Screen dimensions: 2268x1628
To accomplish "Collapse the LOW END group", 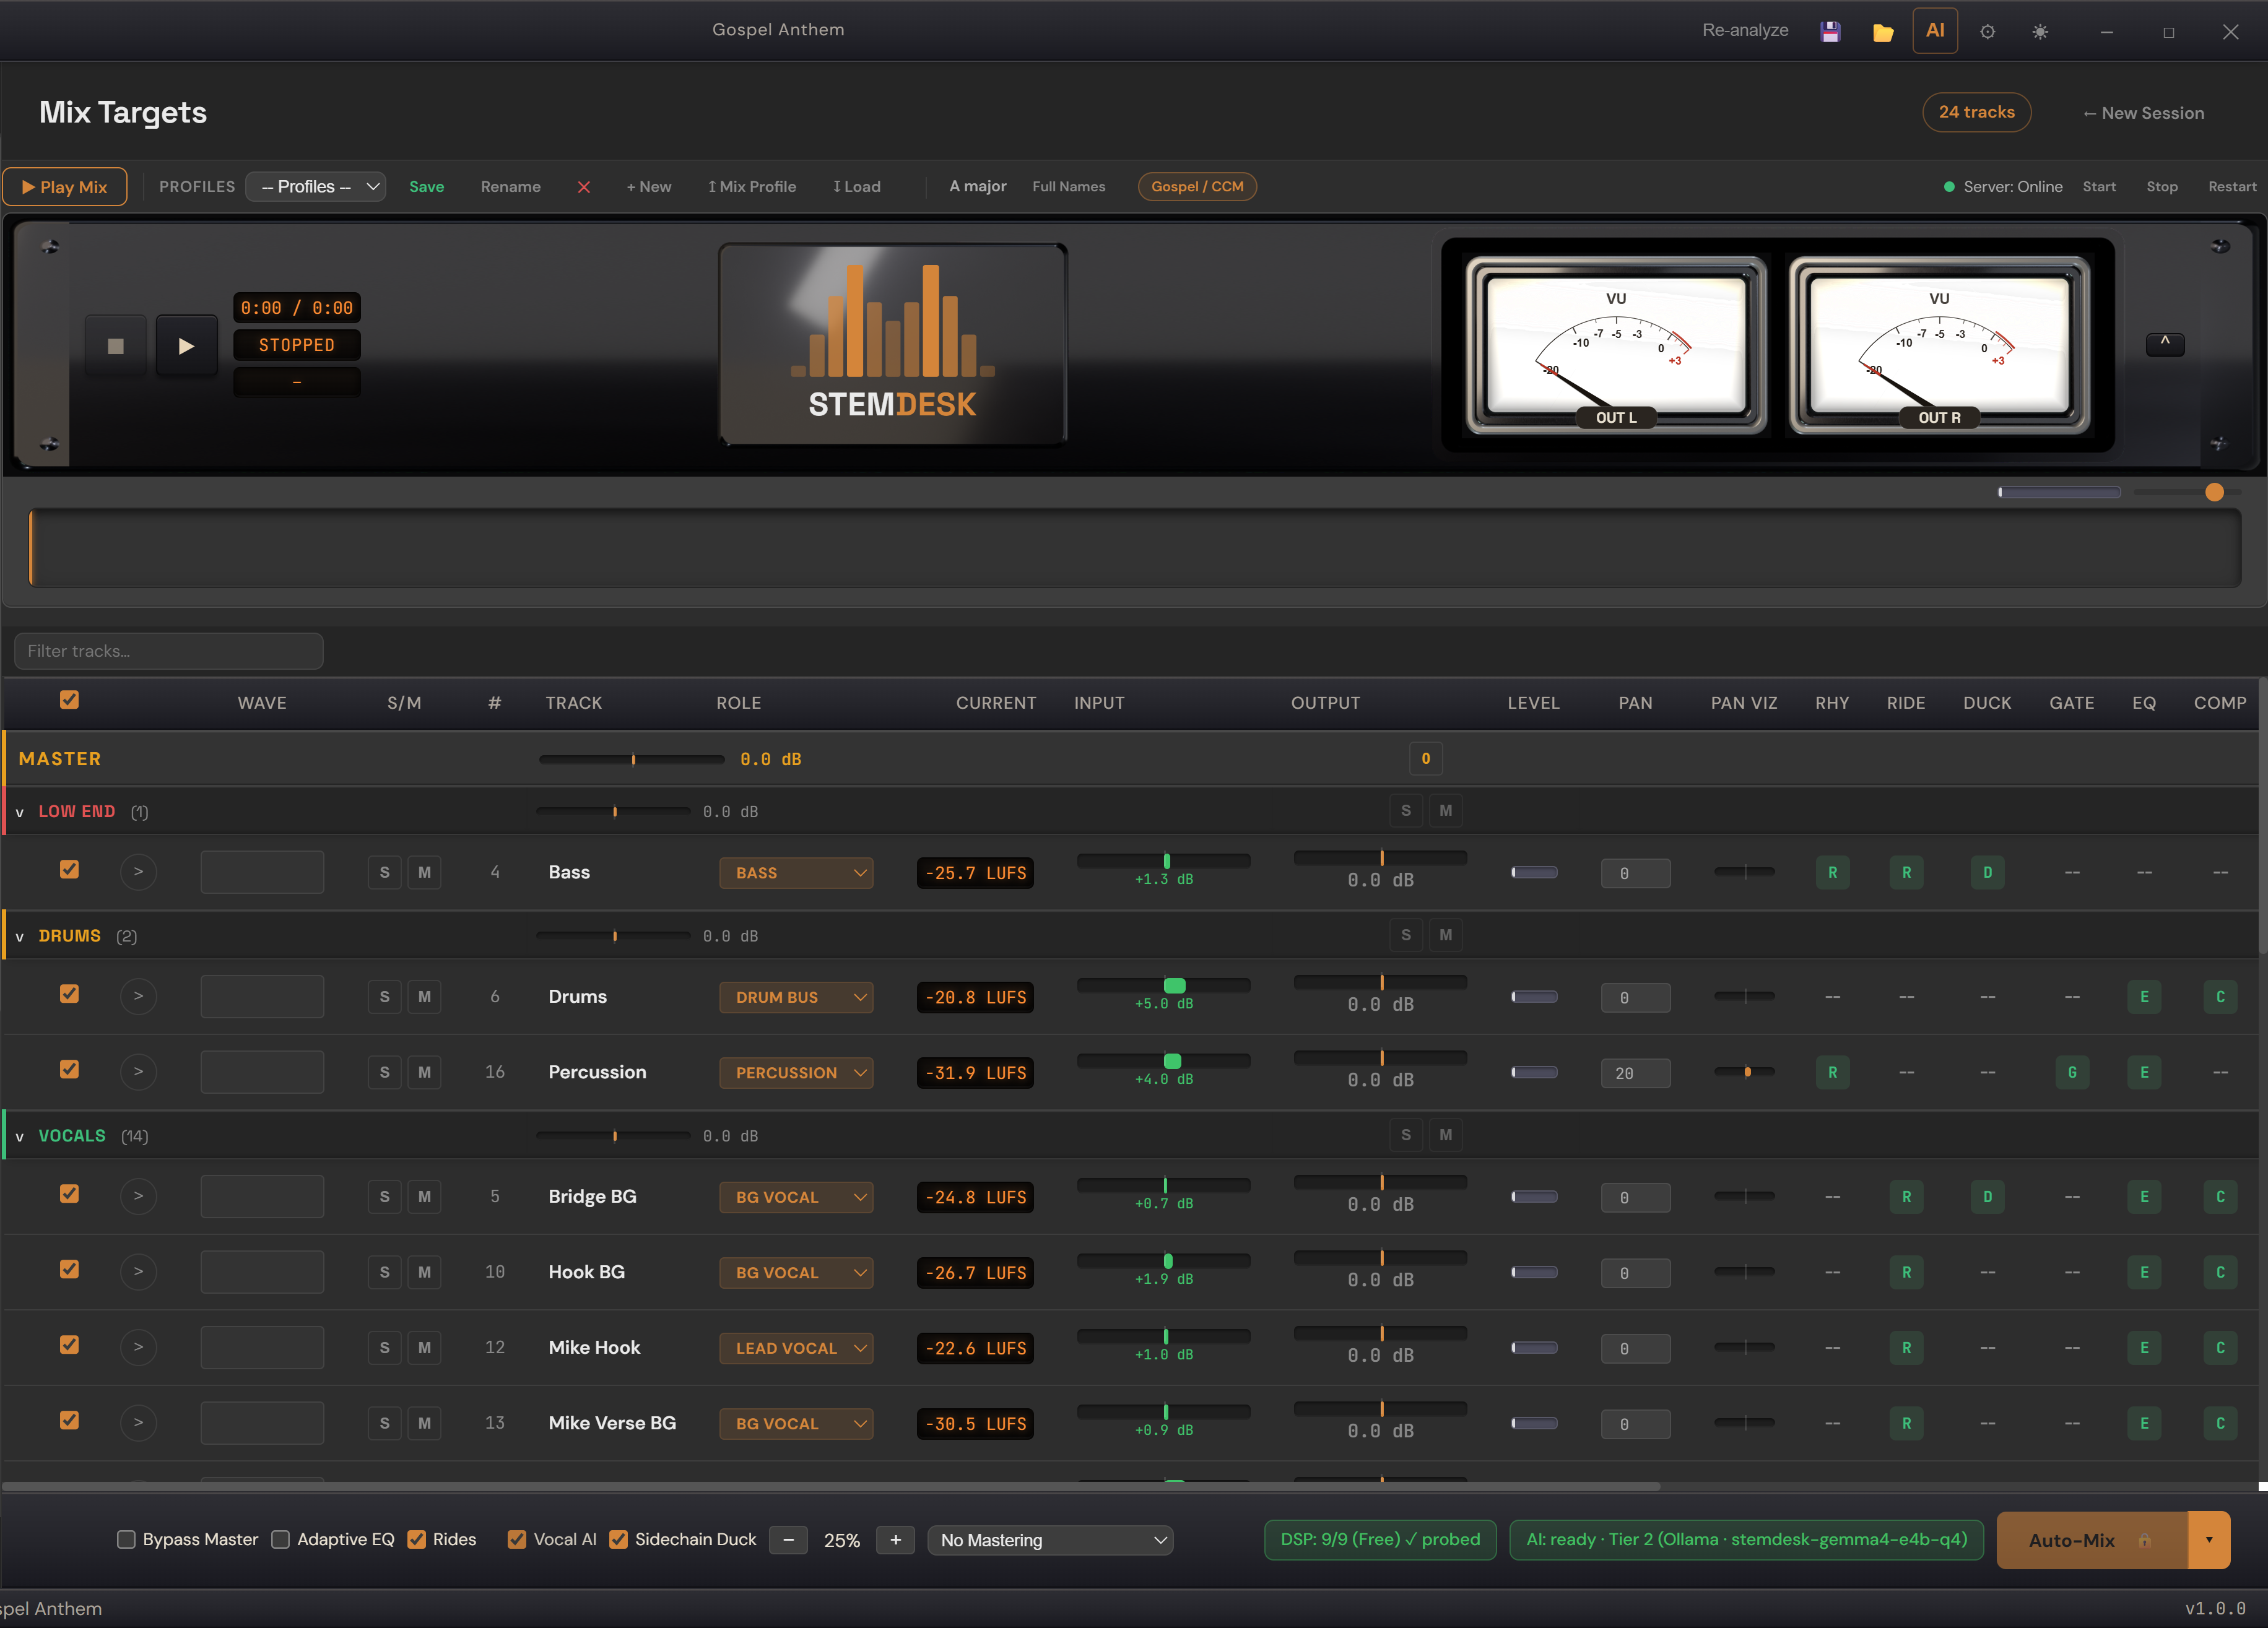I will (x=19, y=812).
